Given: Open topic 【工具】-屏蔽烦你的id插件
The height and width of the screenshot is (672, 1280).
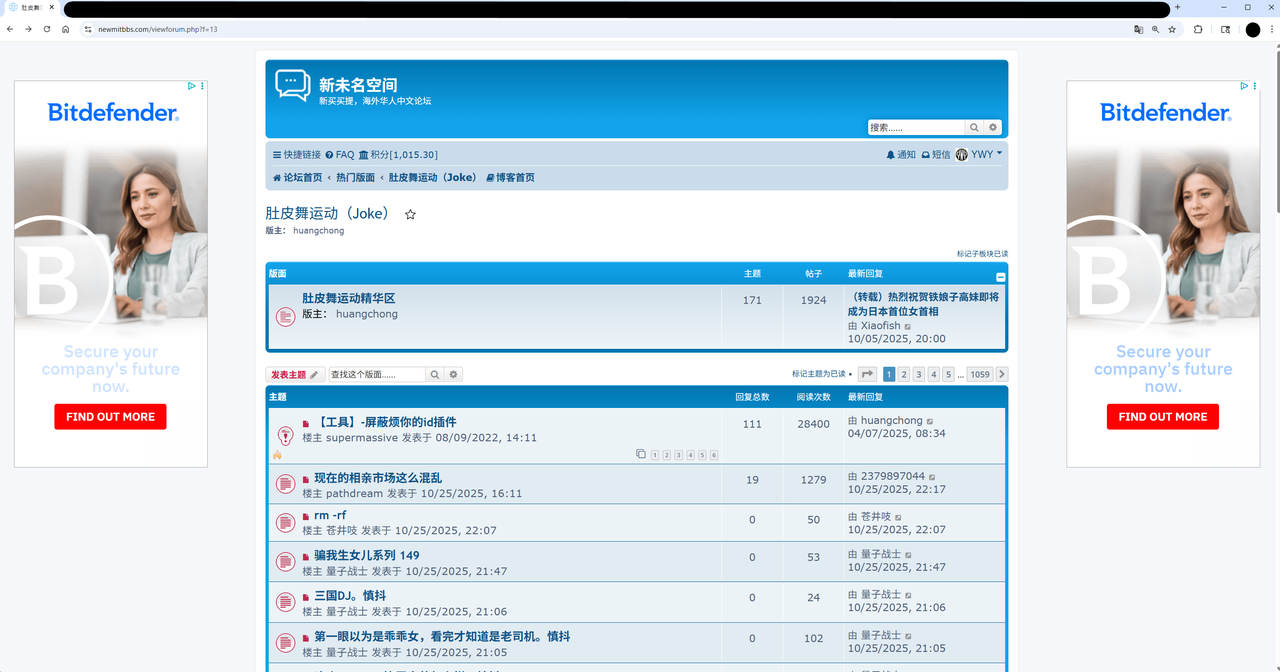Looking at the screenshot, I should pyautogui.click(x=385, y=422).
